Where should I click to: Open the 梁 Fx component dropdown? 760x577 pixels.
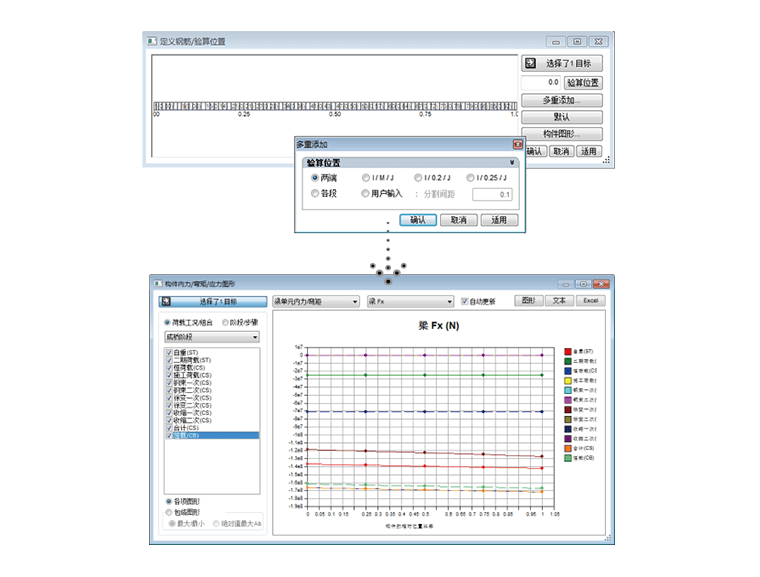[410, 302]
